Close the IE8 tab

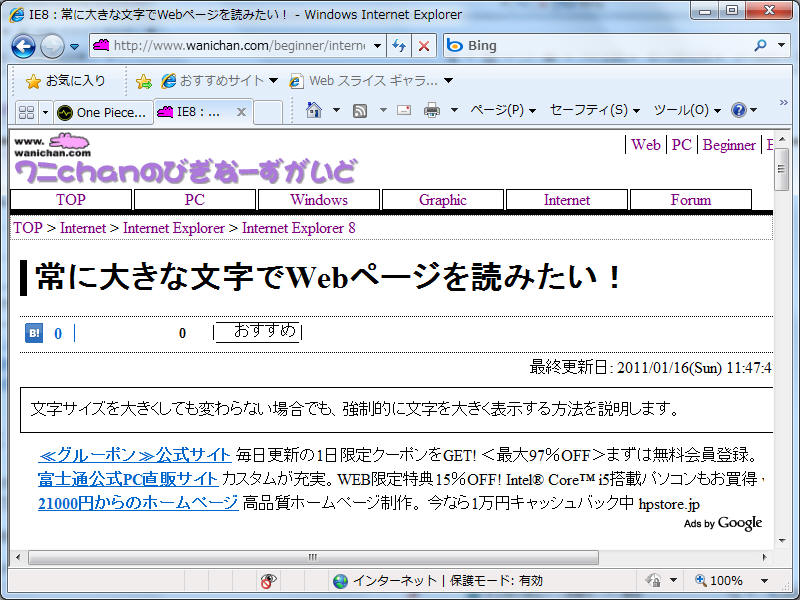242,112
